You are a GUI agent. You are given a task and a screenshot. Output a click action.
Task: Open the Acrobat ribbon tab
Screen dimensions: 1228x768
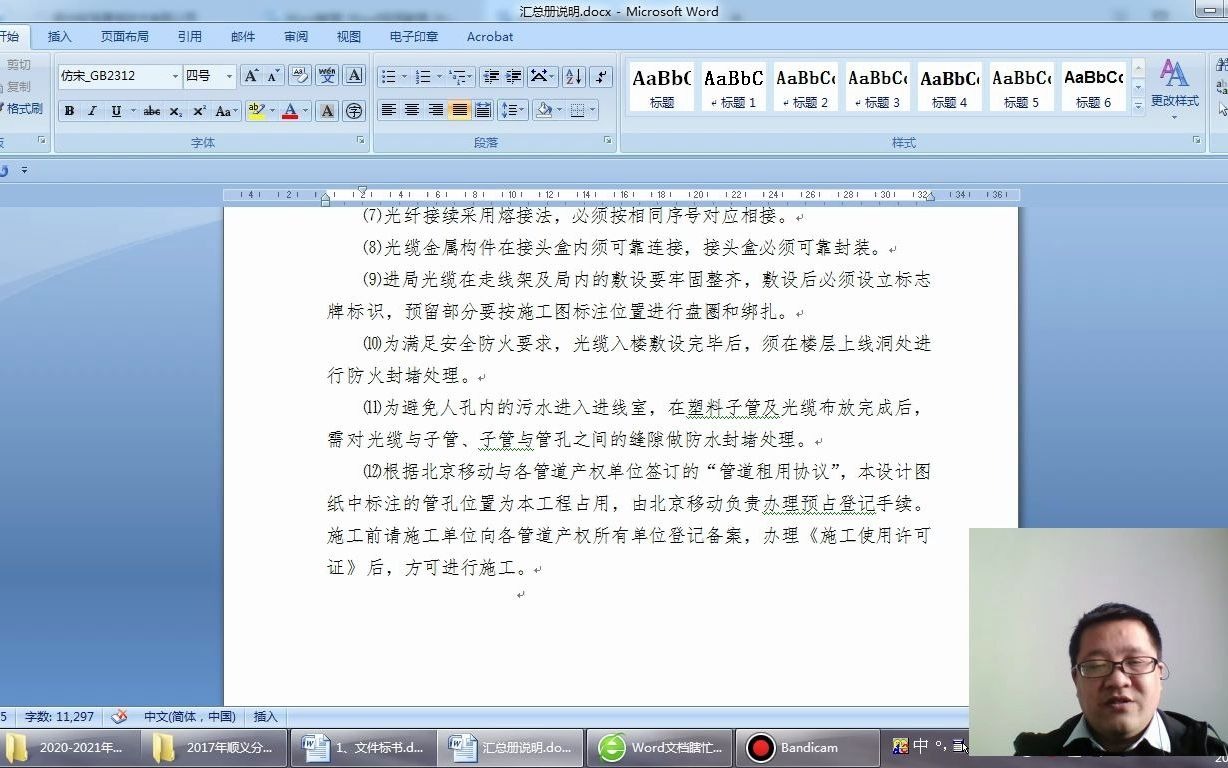(488, 36)
